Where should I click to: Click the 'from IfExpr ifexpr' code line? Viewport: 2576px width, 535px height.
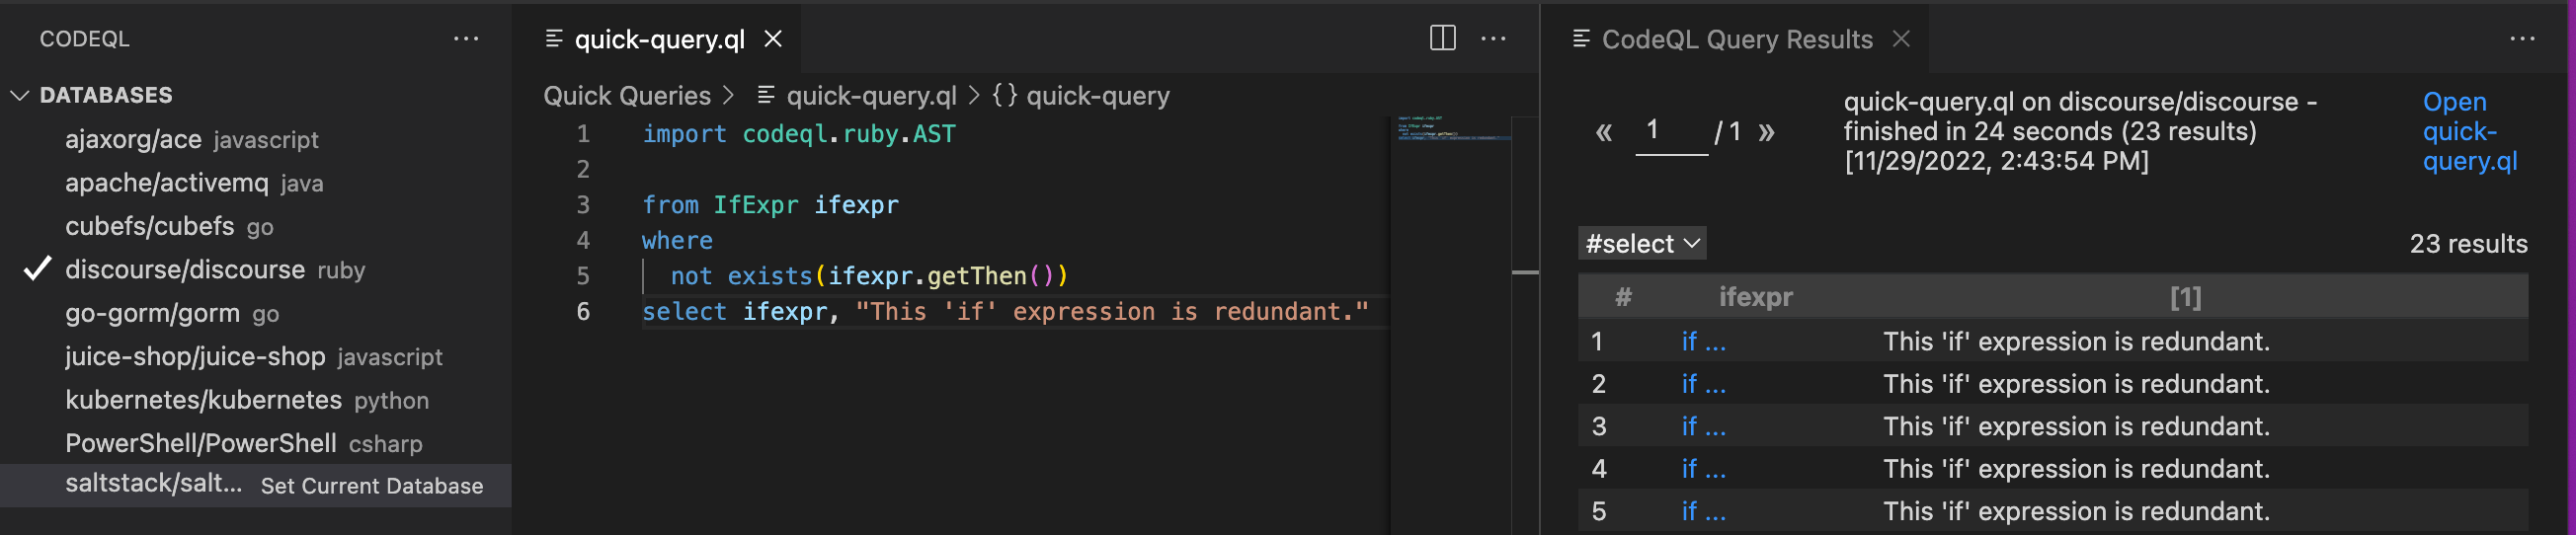(x=770, y=205)
